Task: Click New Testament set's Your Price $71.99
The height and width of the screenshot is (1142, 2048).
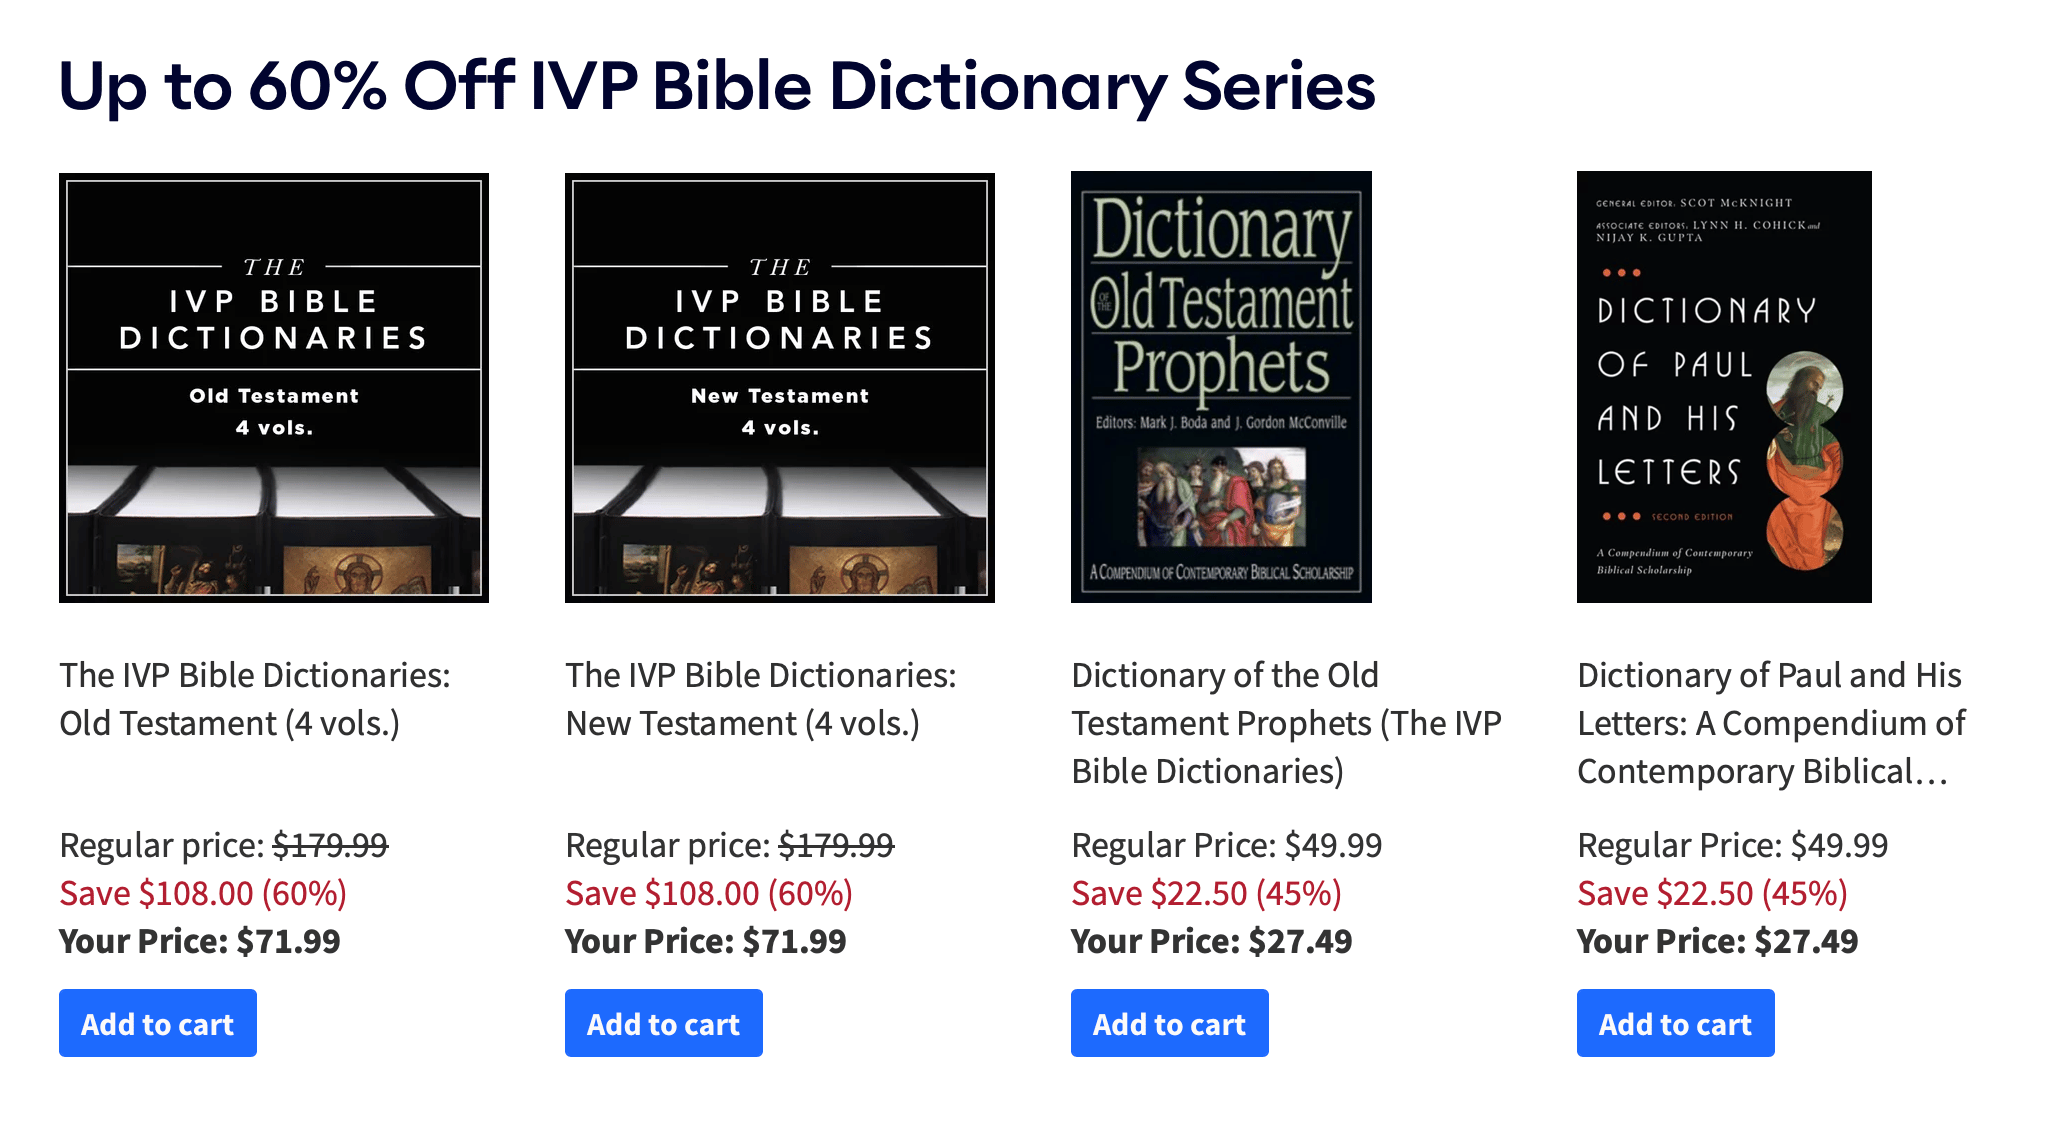Action: (706, 941)
